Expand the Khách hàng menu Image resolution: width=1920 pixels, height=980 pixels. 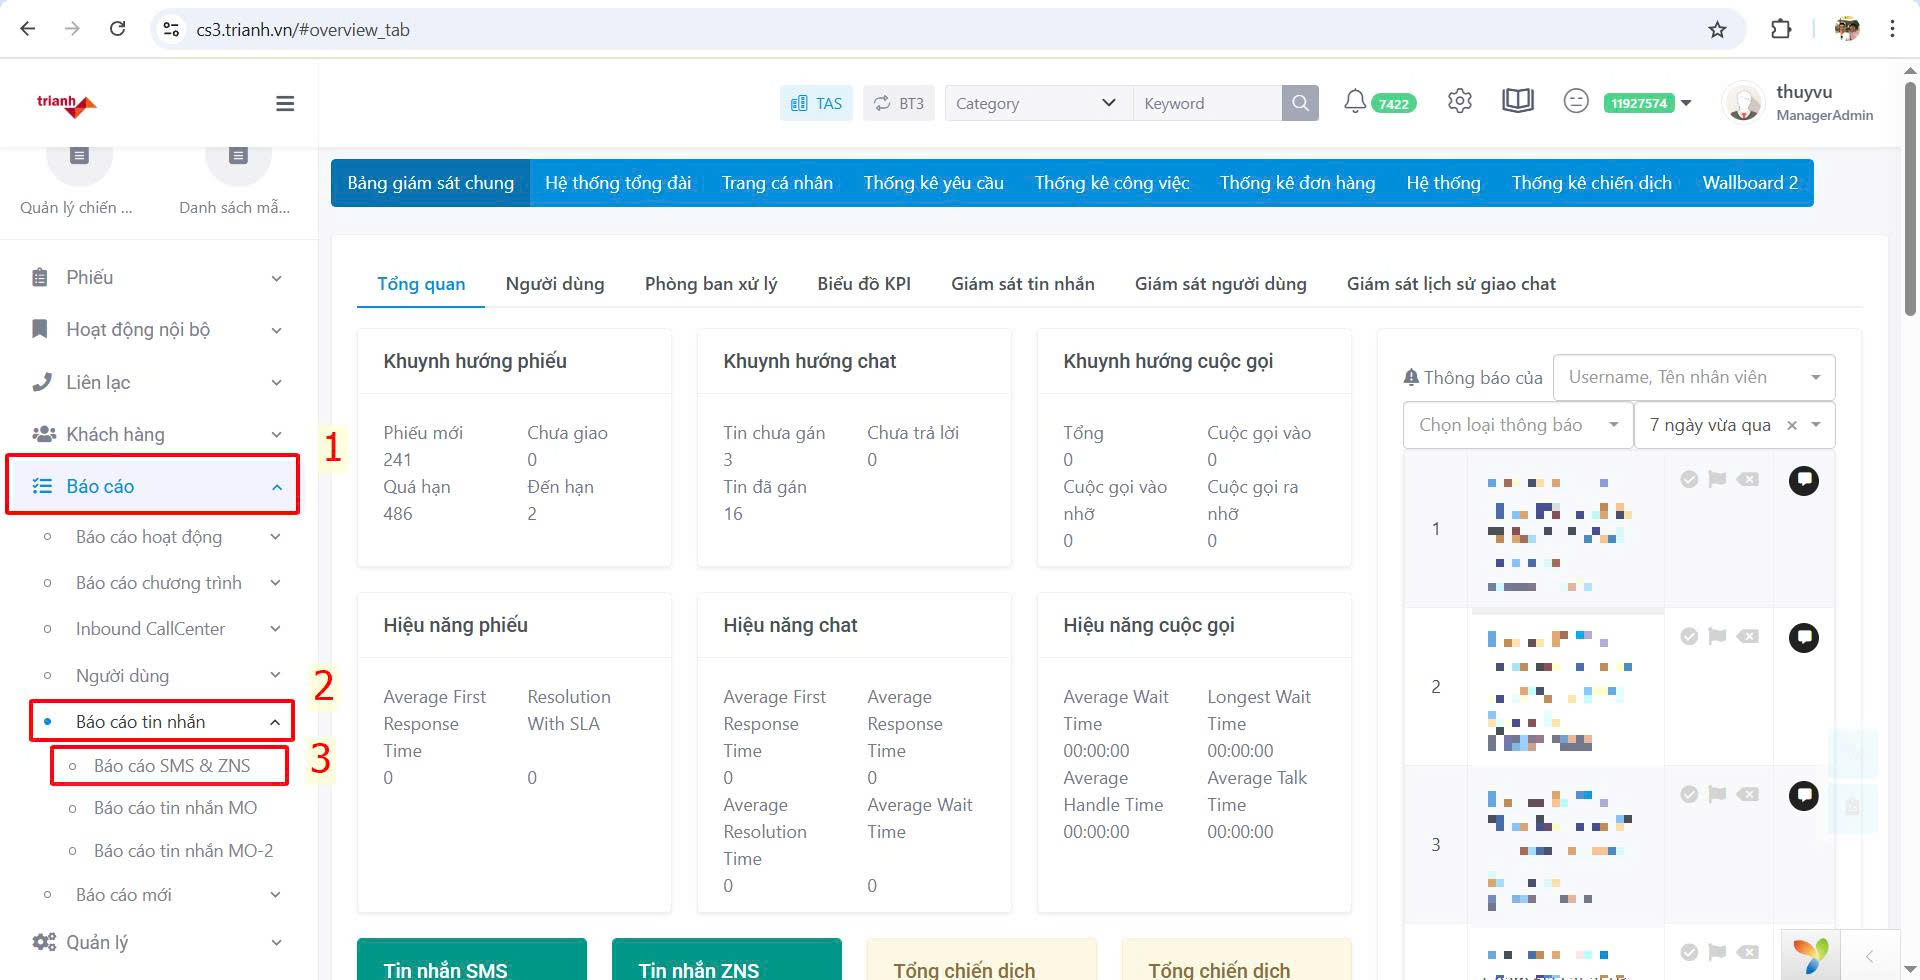[157, 434]
